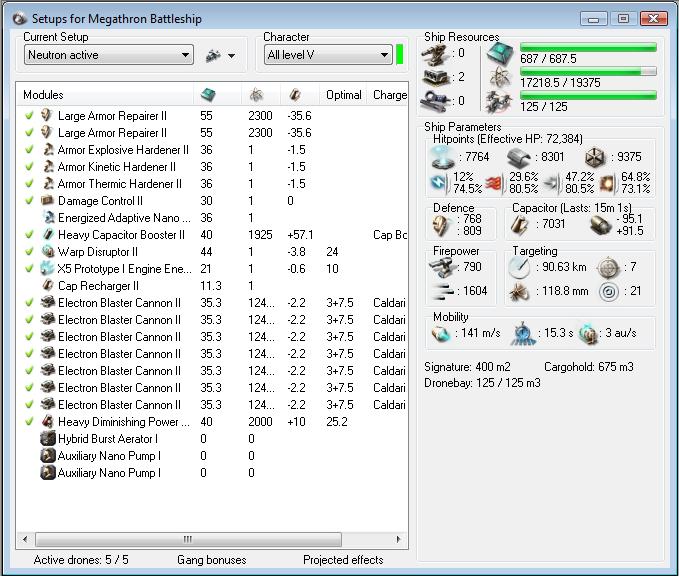Screen dimensions: 679x576
Task: Click the drone bandwidth icon beside 125 / 125
Action: coord(499,102)
